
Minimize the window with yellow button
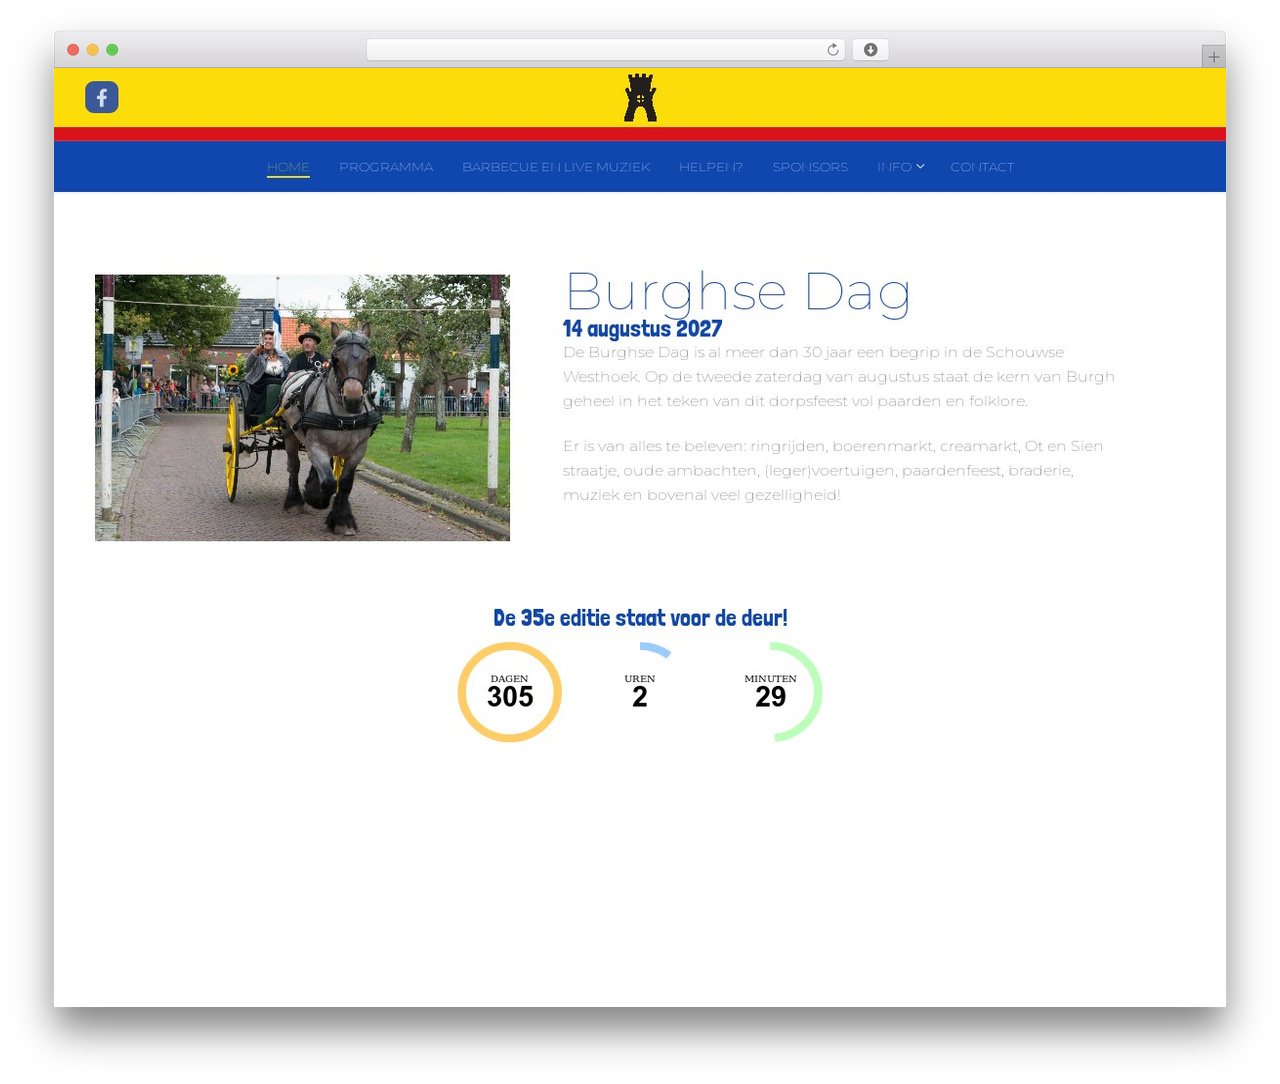(93, 50)
